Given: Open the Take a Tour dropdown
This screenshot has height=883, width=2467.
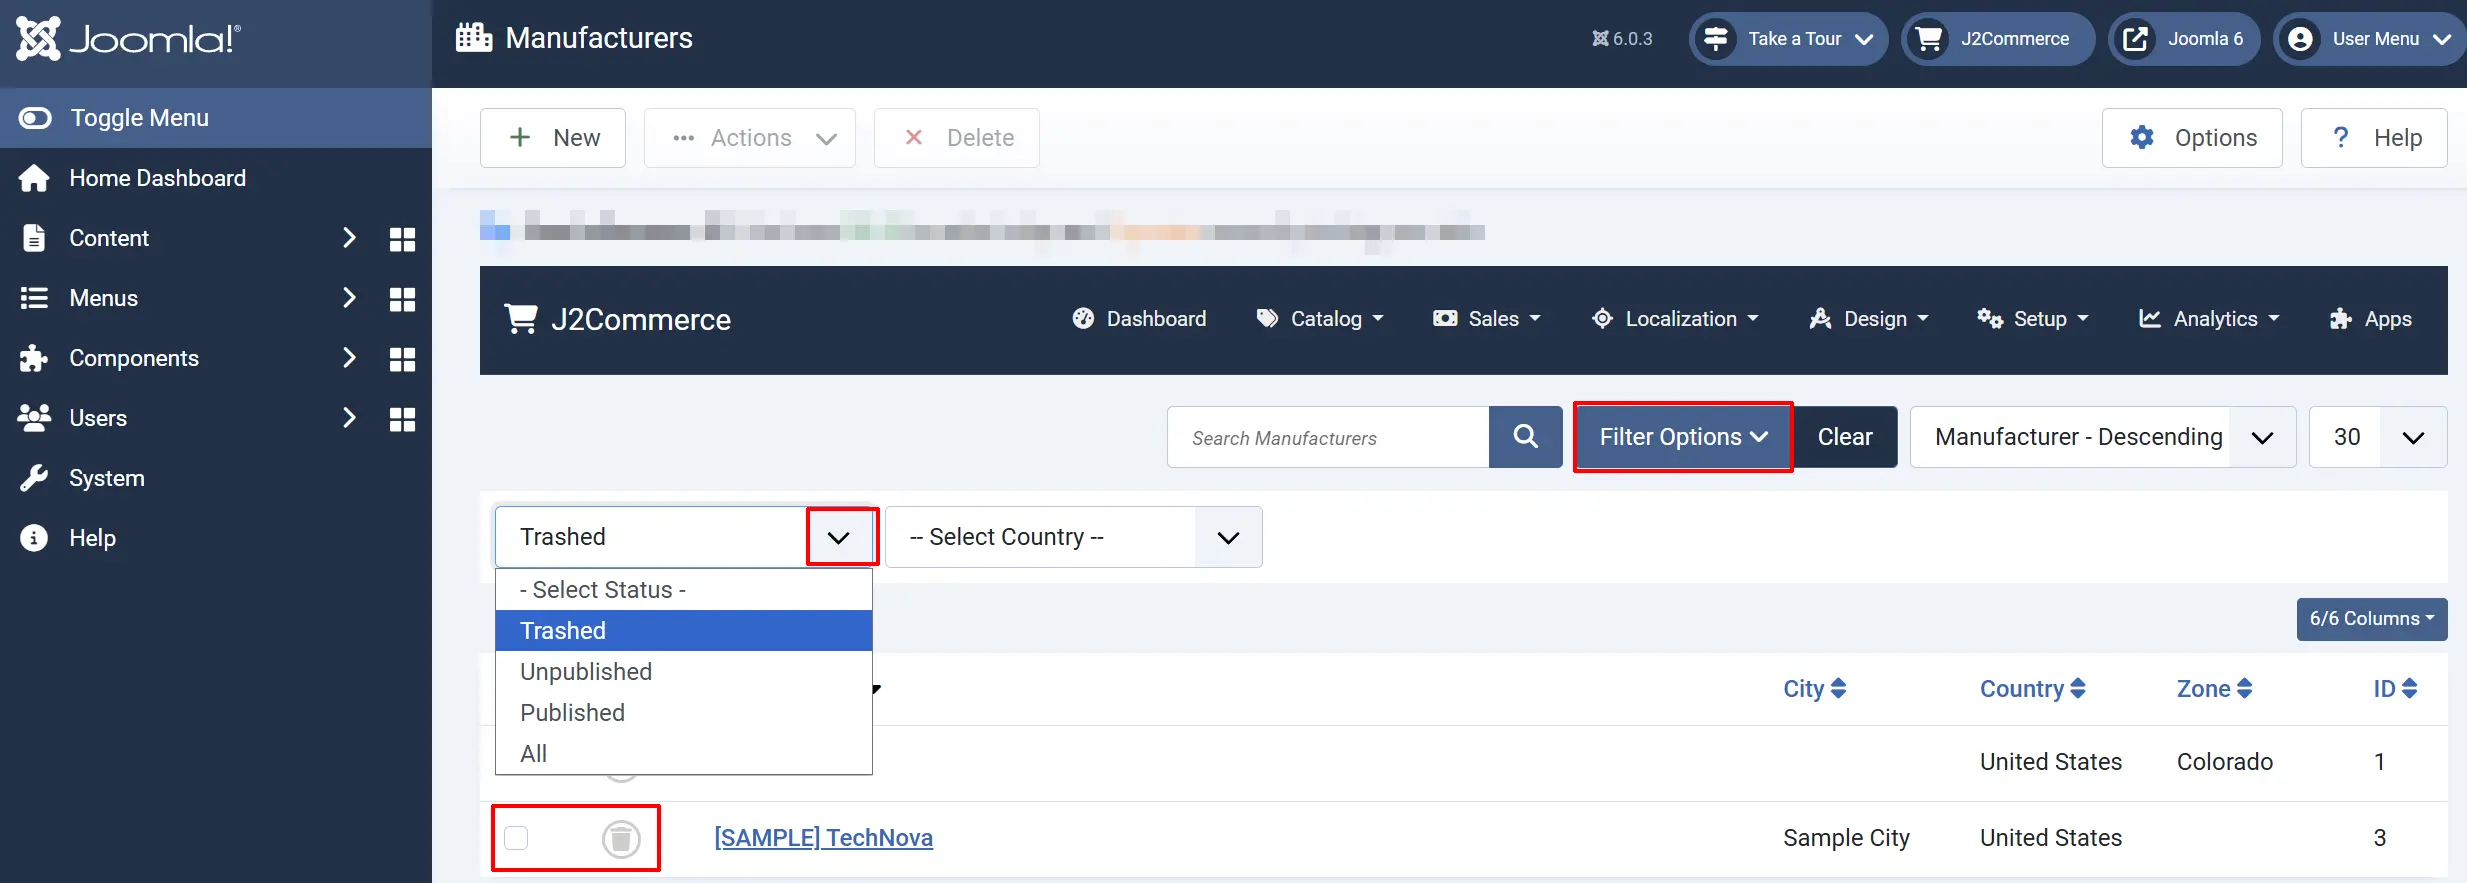Looking at the screenshot, I should coord(1788,39).
